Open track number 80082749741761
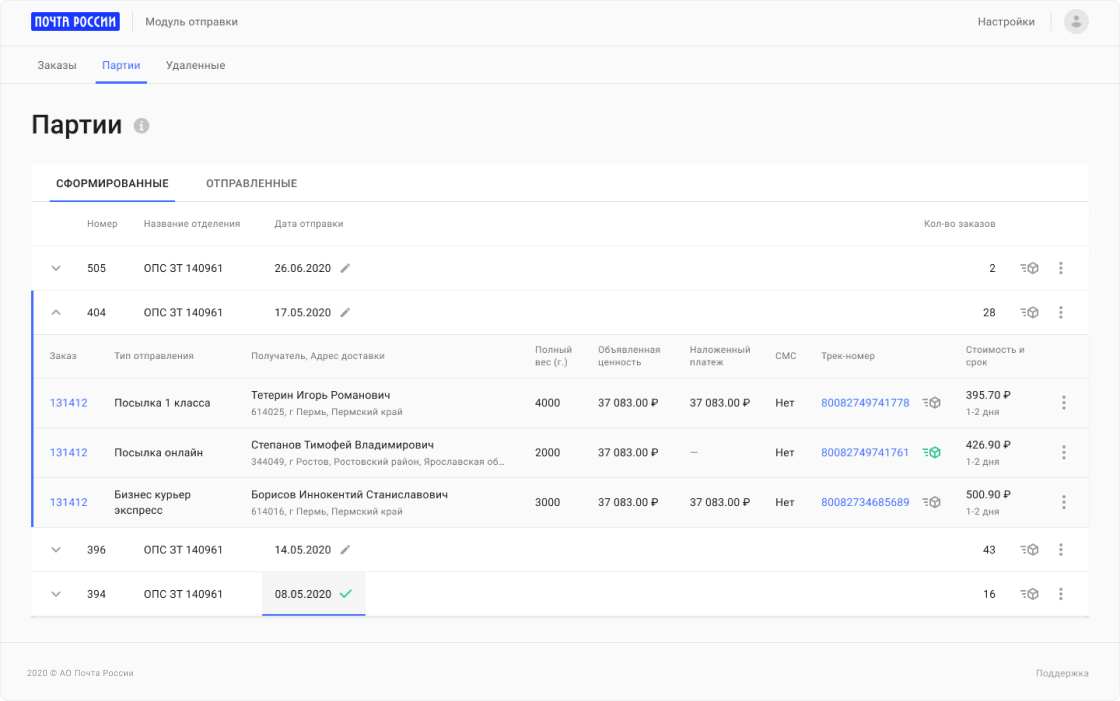The width and height of the screenshot is (1120, 701). pos(865,452)
